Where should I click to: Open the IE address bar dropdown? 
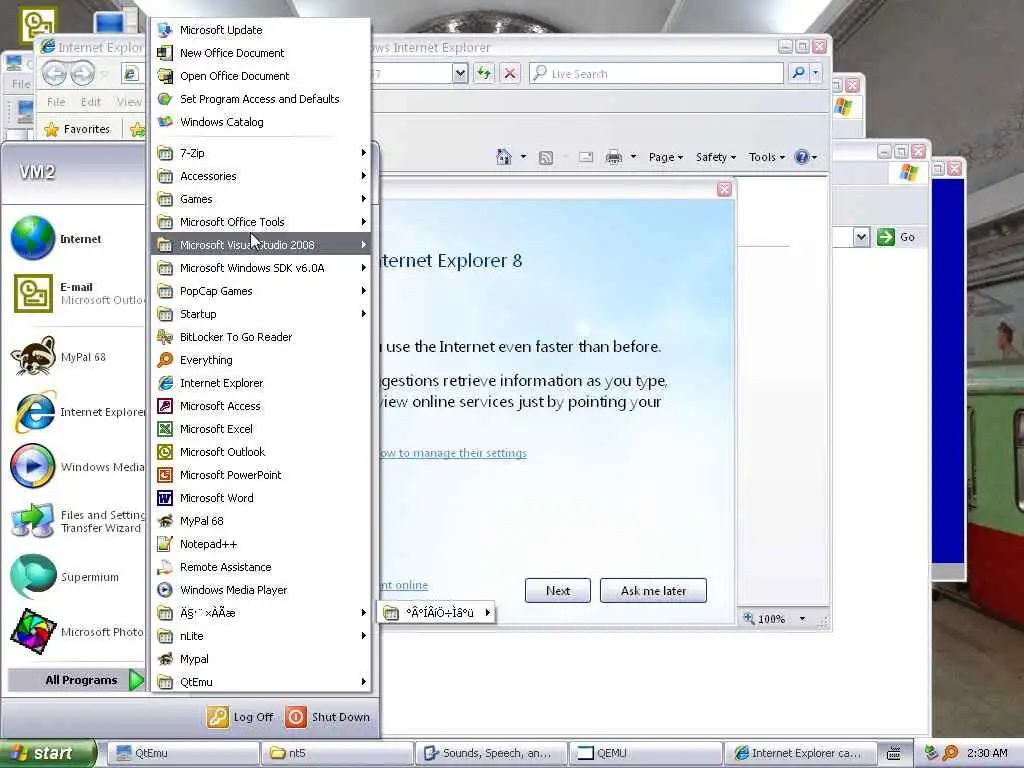460,73
